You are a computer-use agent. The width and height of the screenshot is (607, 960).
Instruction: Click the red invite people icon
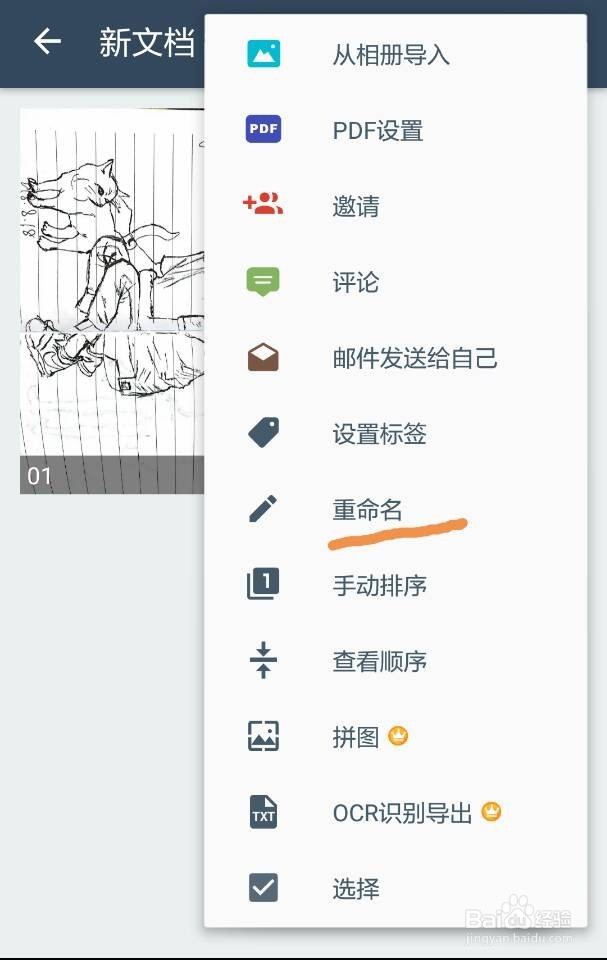[263, 203]
